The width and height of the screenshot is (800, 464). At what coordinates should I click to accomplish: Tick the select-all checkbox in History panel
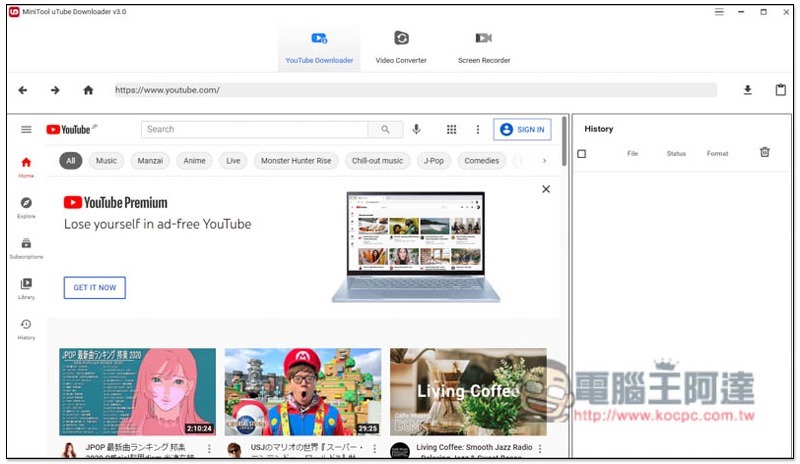tap(582, 154)
